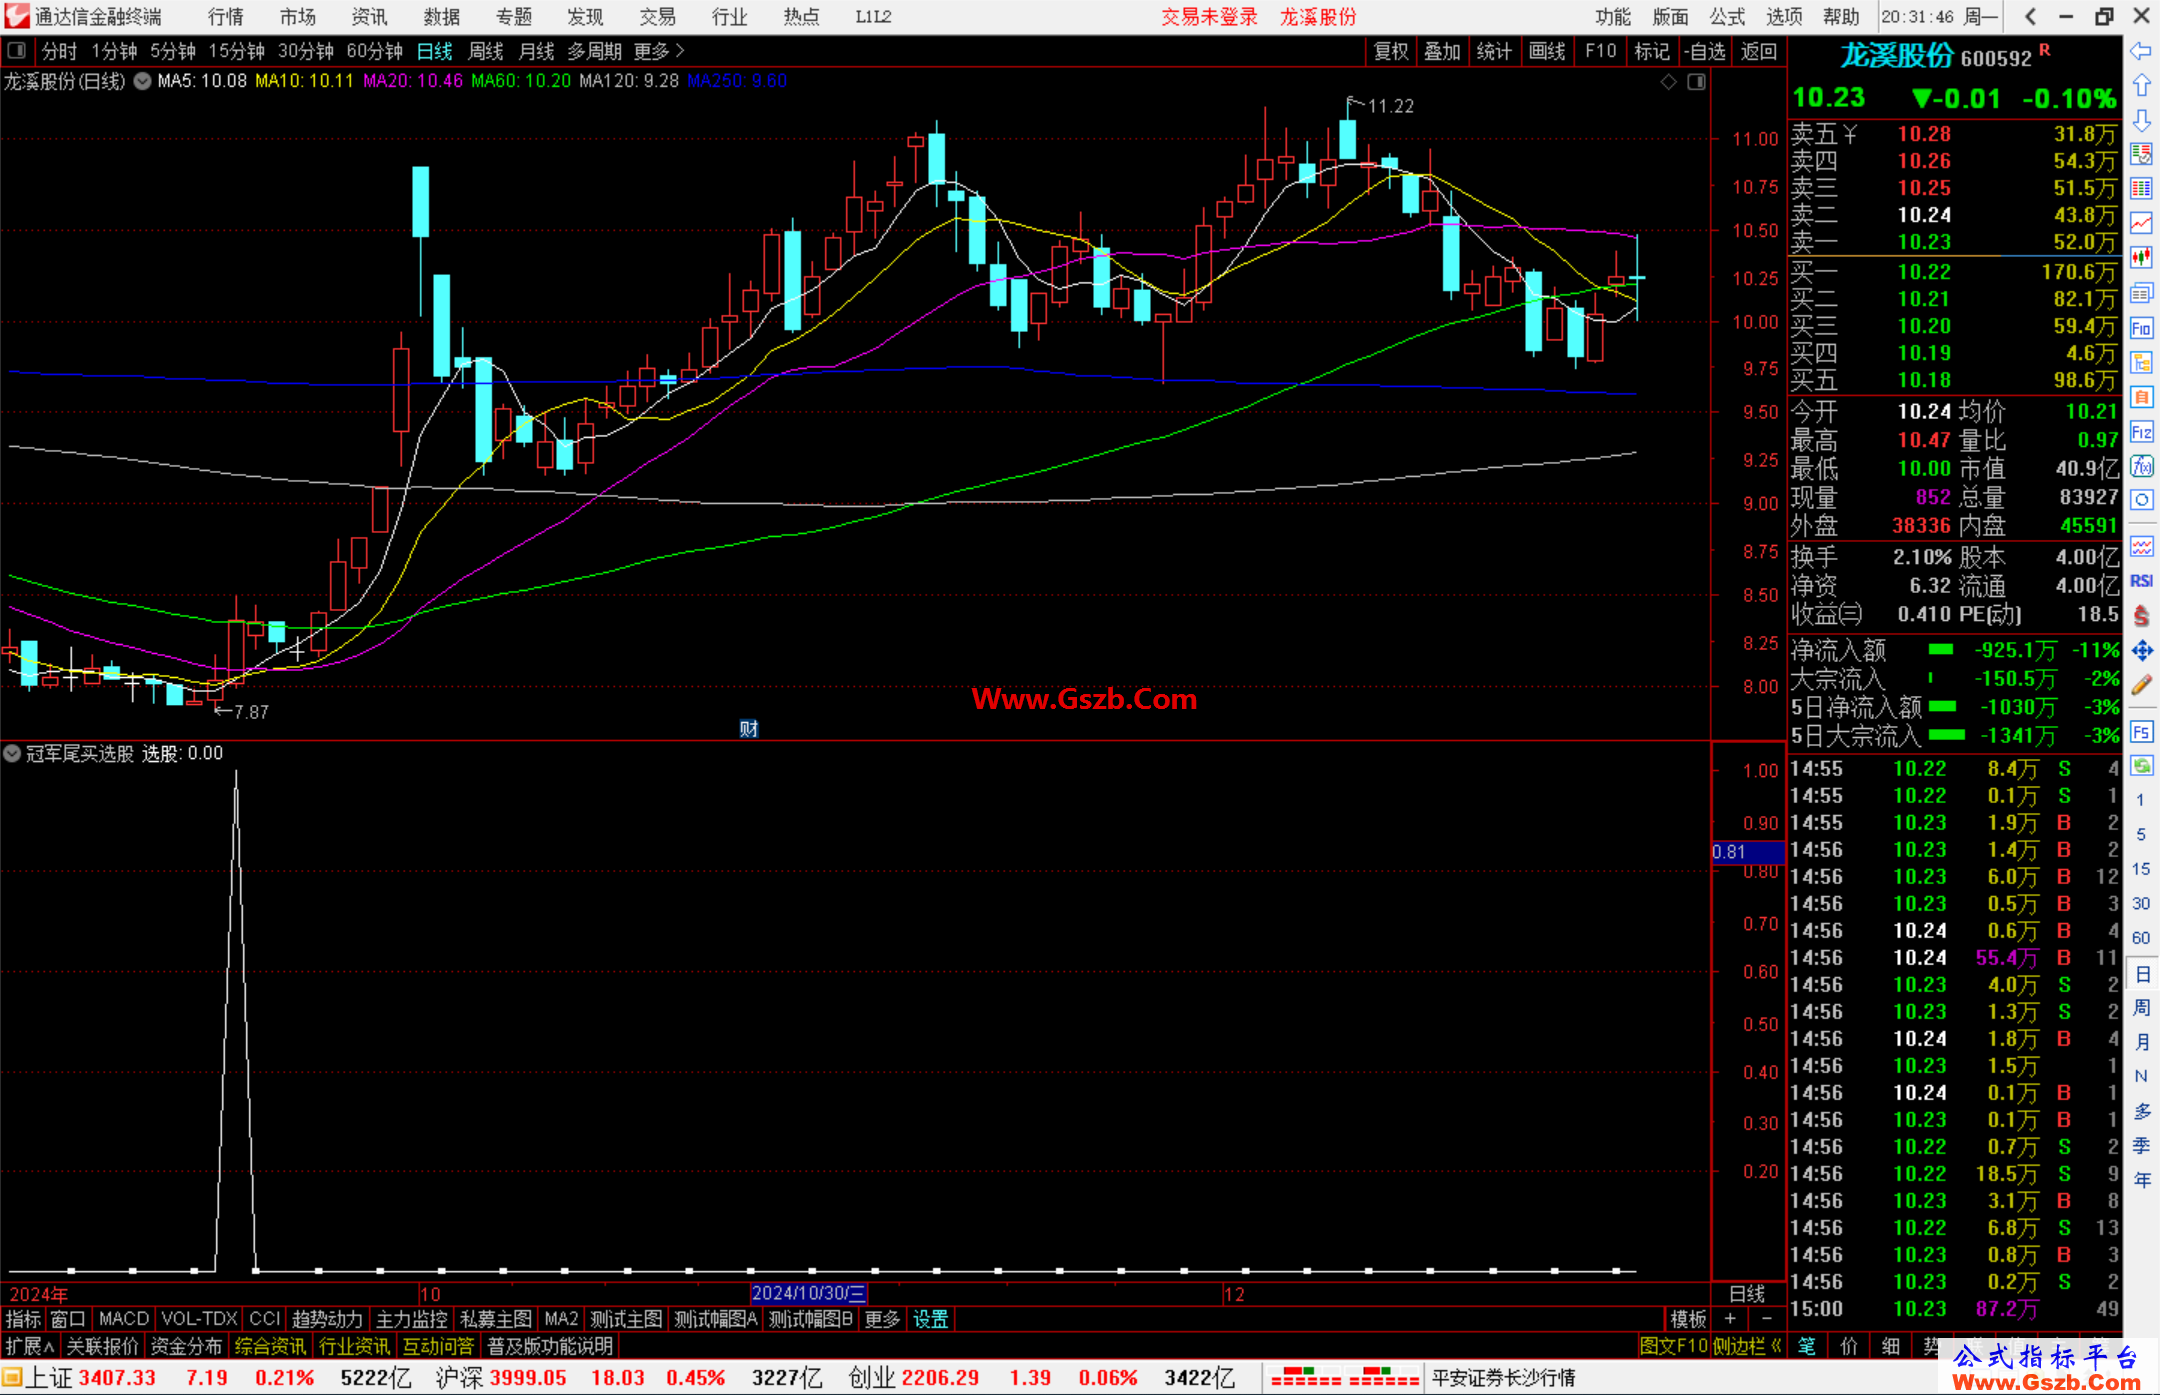Select the 30分钟 chart period
This screenshot has height=1395, width=2160.
pyautogui.click(x=306, y=51)
